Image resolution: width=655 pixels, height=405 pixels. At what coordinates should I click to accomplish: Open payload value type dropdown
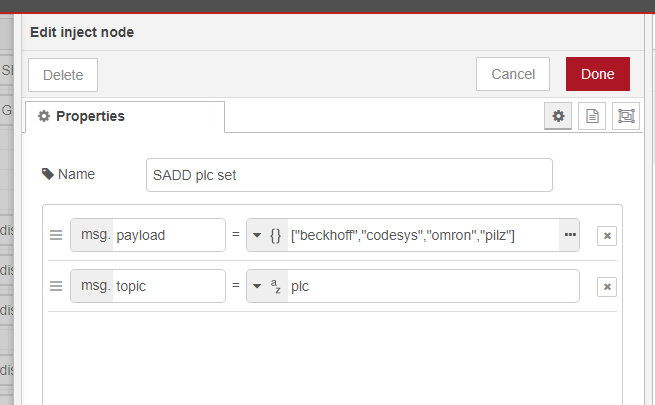[257, 235]
